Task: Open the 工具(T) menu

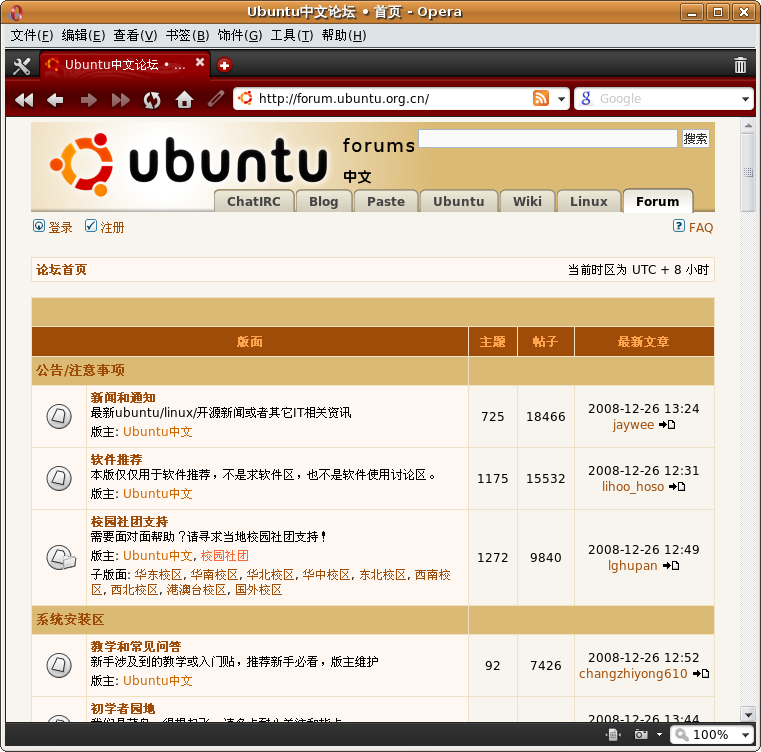Action: coord(292,35)
